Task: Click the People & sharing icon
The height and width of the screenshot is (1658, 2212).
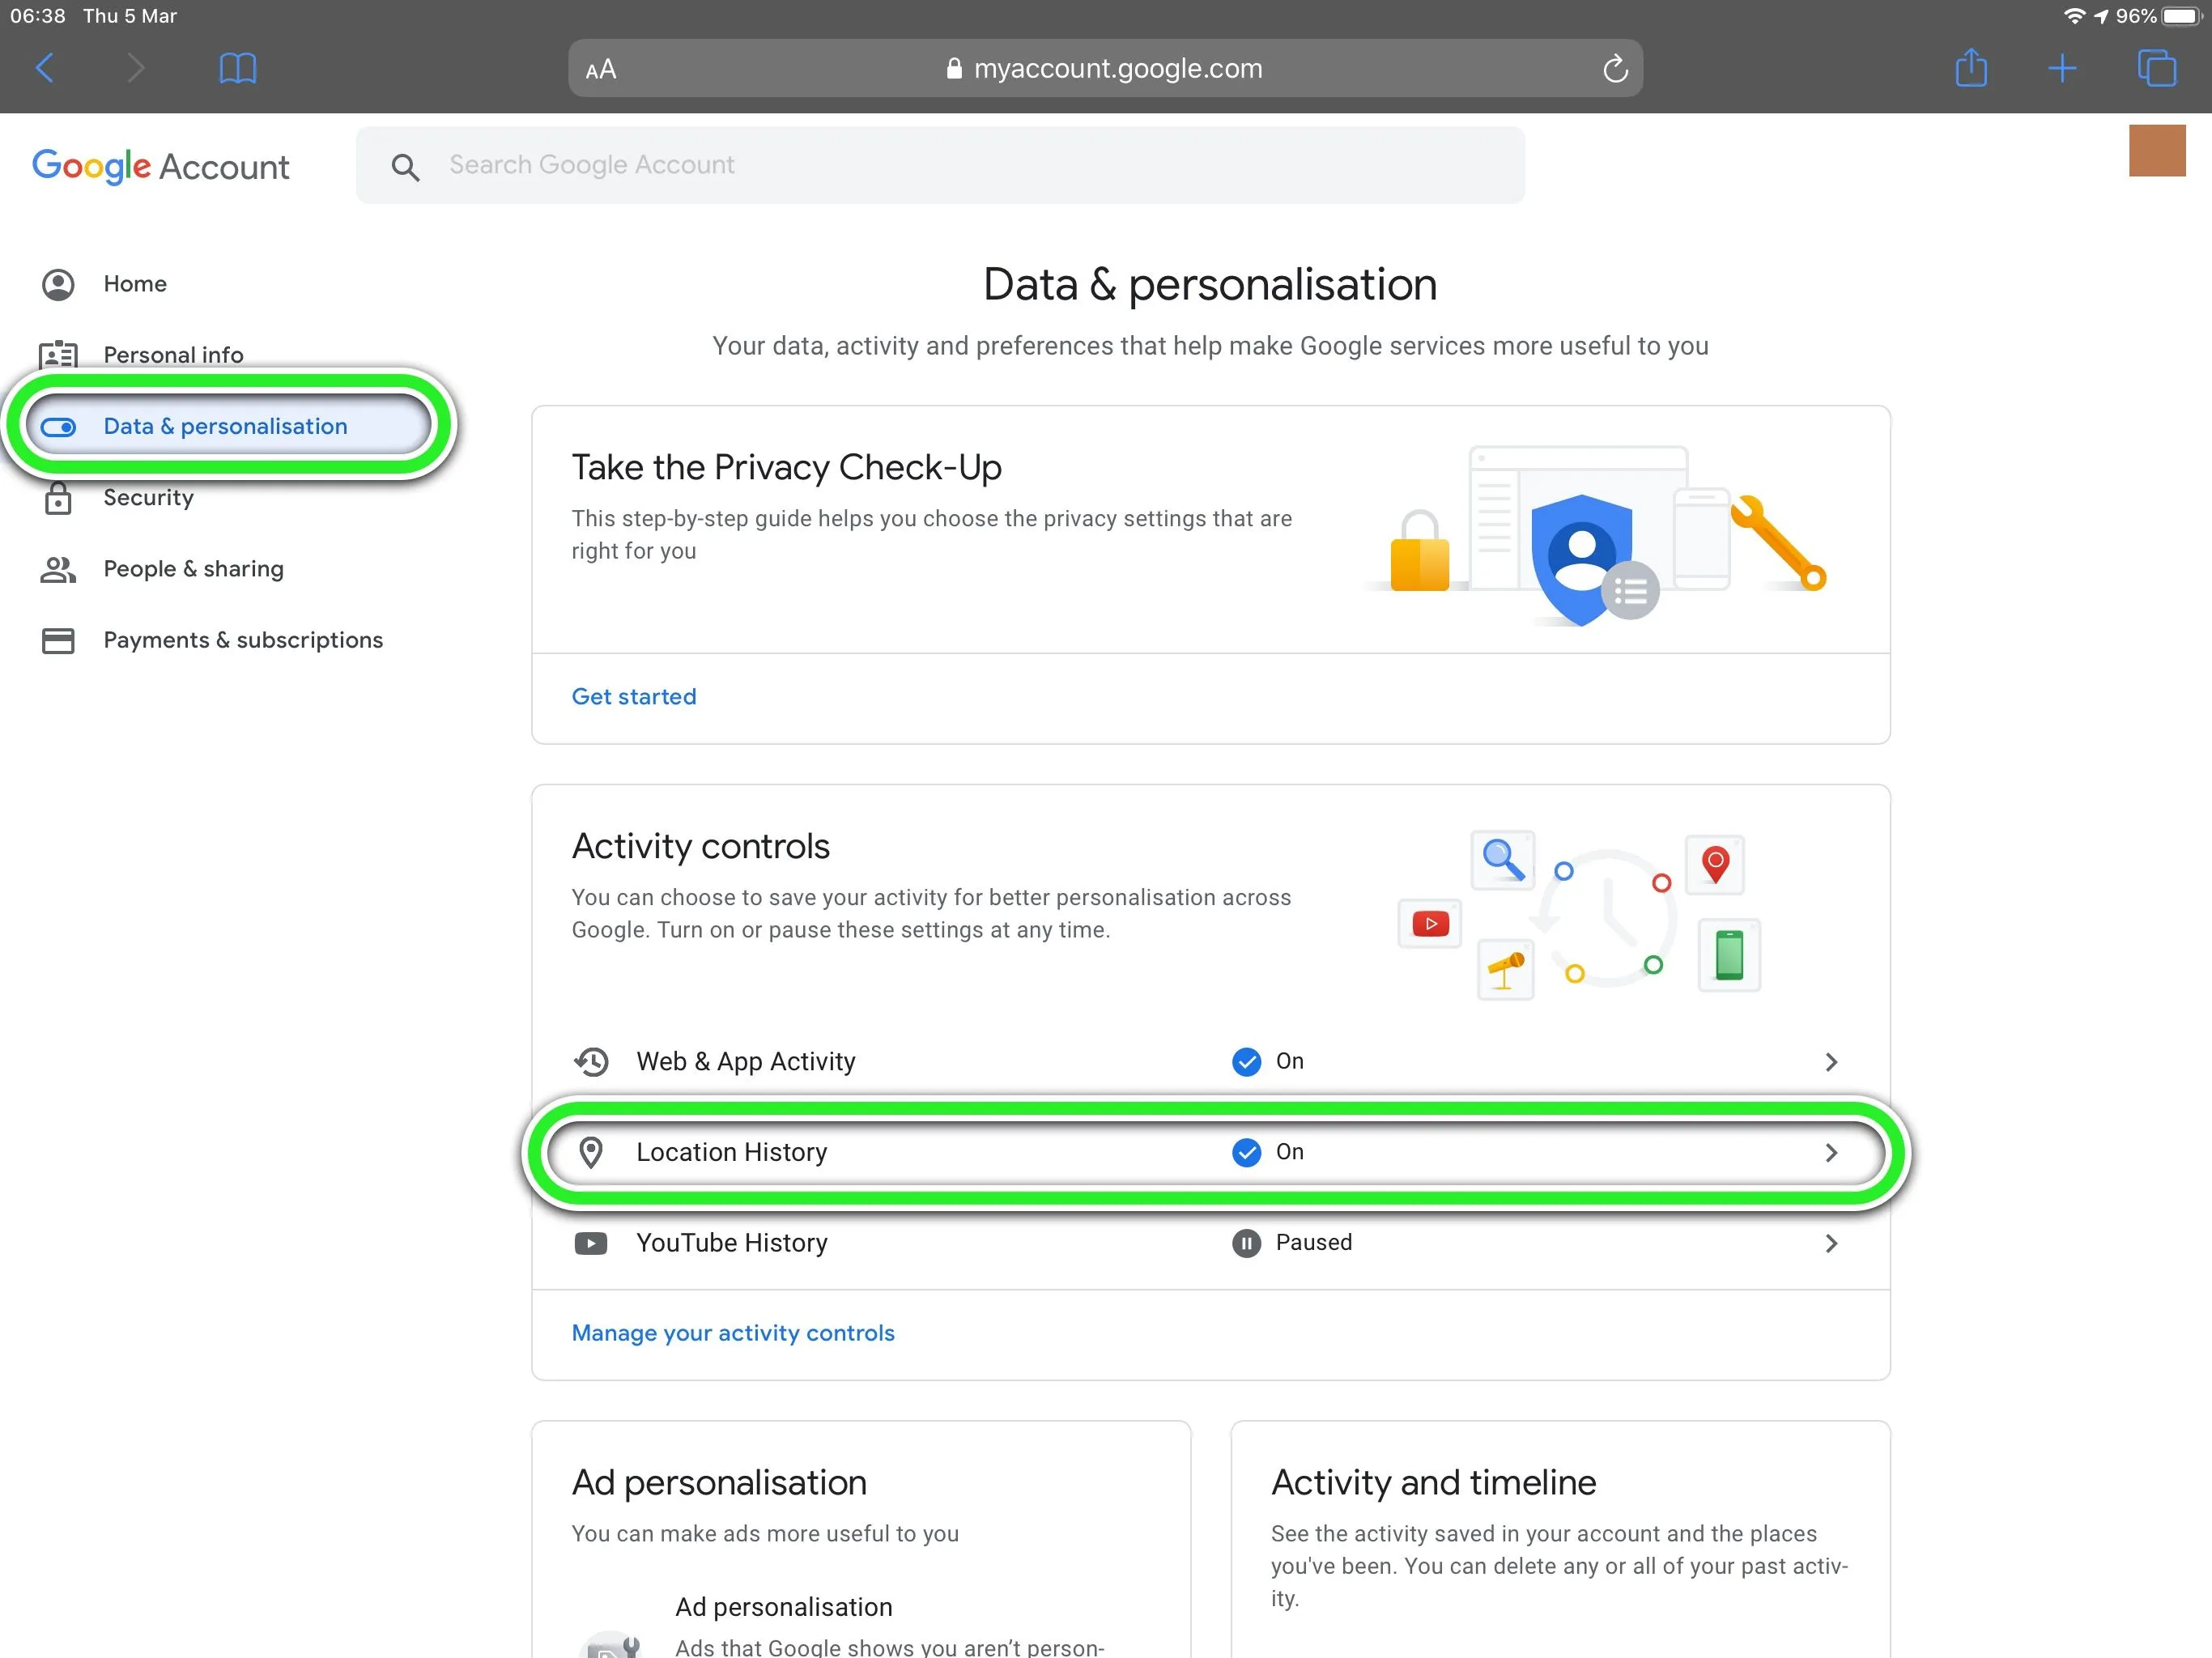Action: click(58, 569)
